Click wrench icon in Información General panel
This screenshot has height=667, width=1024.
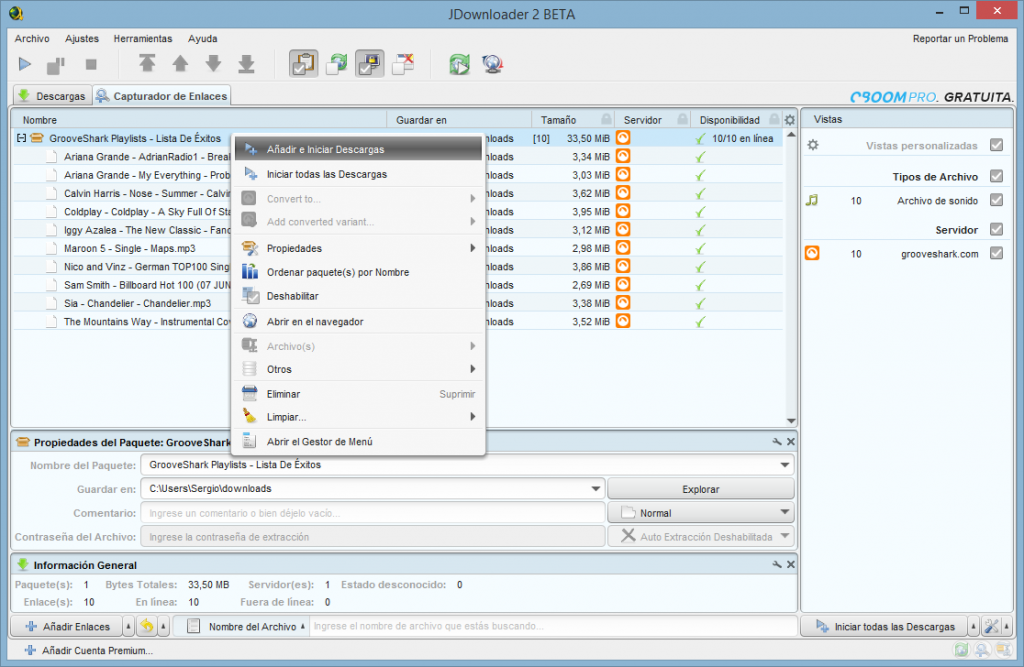pyautogui.click(x=777, y=564)
